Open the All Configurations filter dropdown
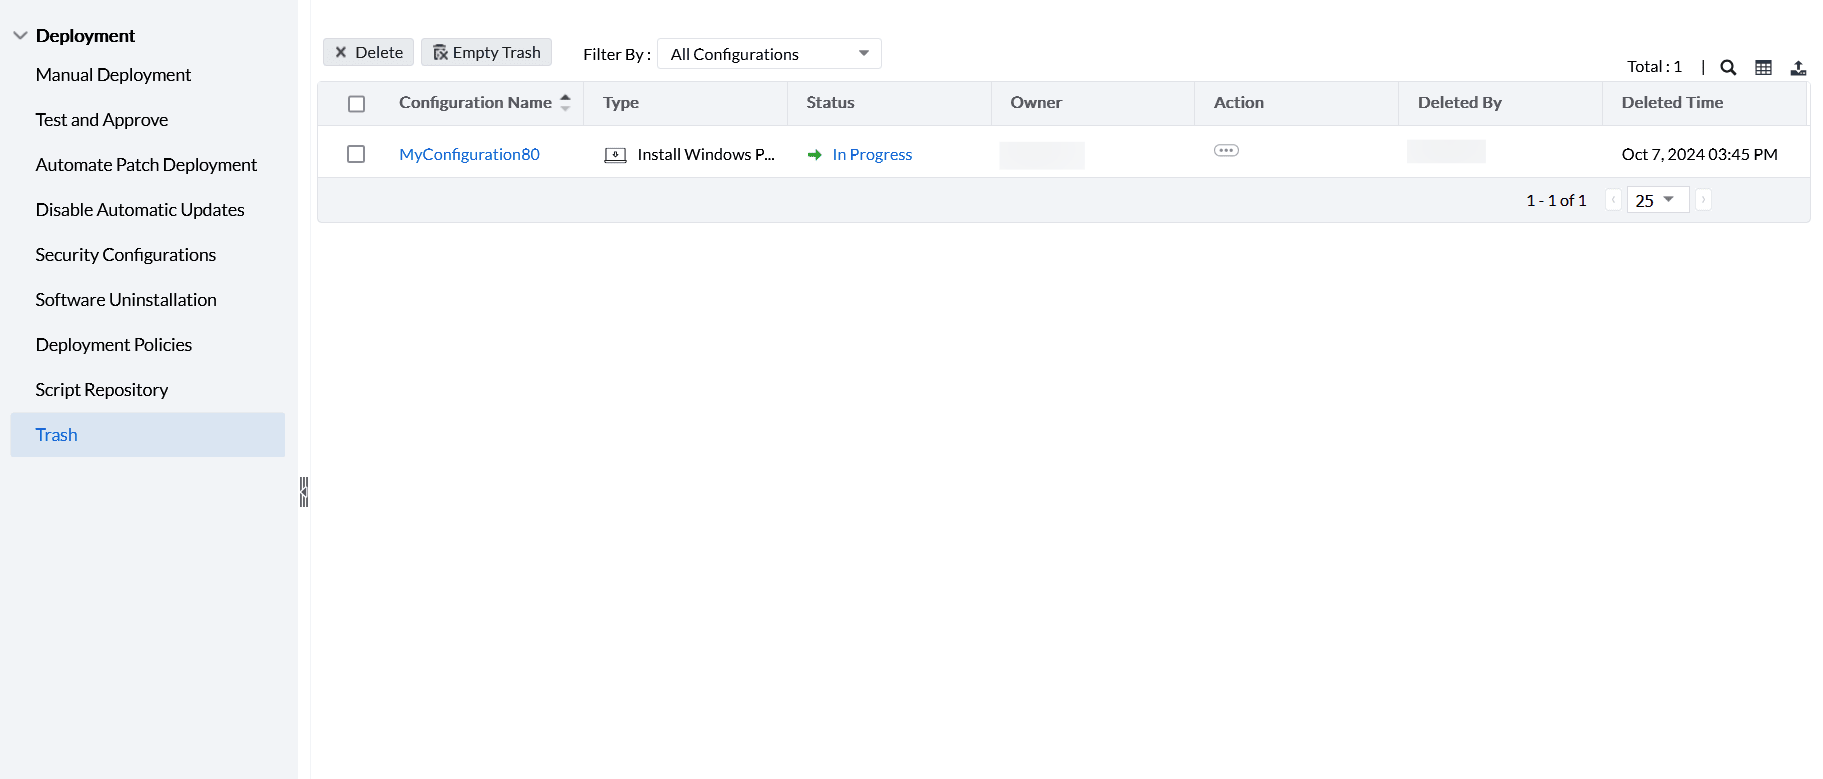This screenshot has height=779, width=1823. [768, 54]
